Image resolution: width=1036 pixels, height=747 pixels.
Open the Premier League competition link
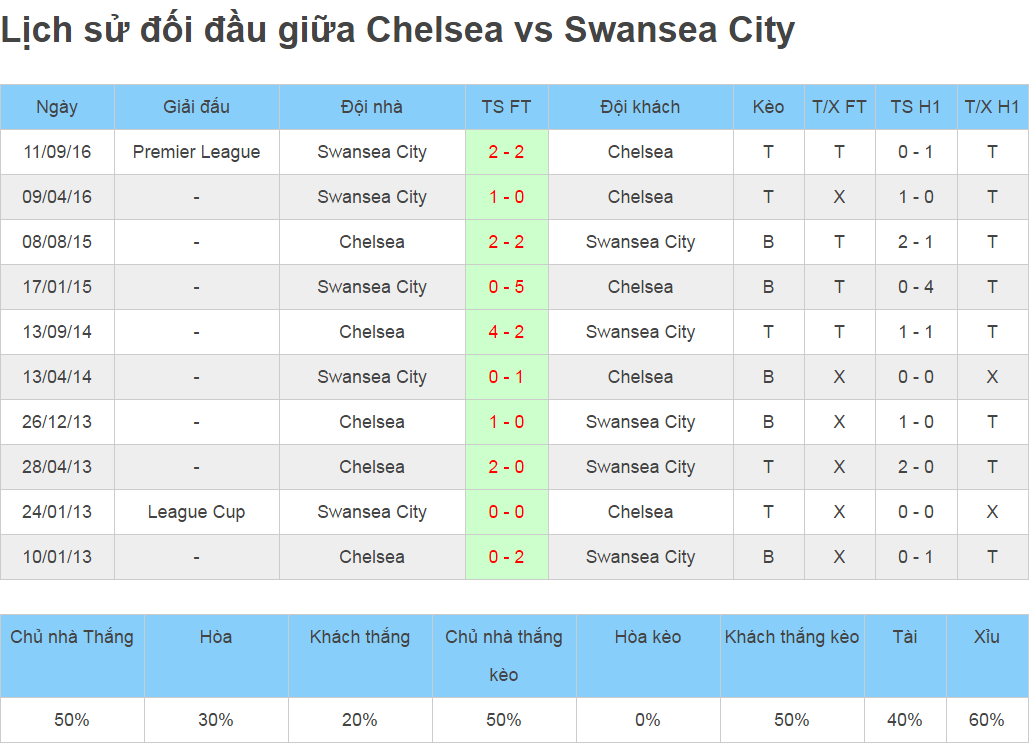[x=196, y=152]
